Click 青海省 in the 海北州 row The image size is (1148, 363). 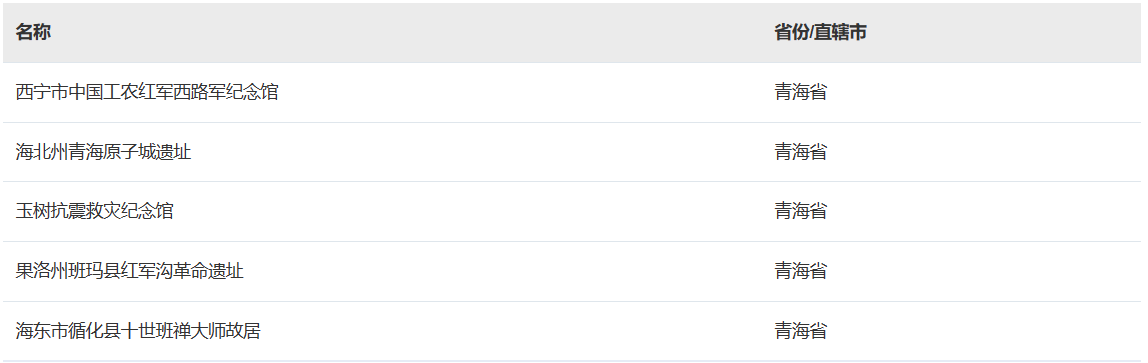[x=801, y=152]
